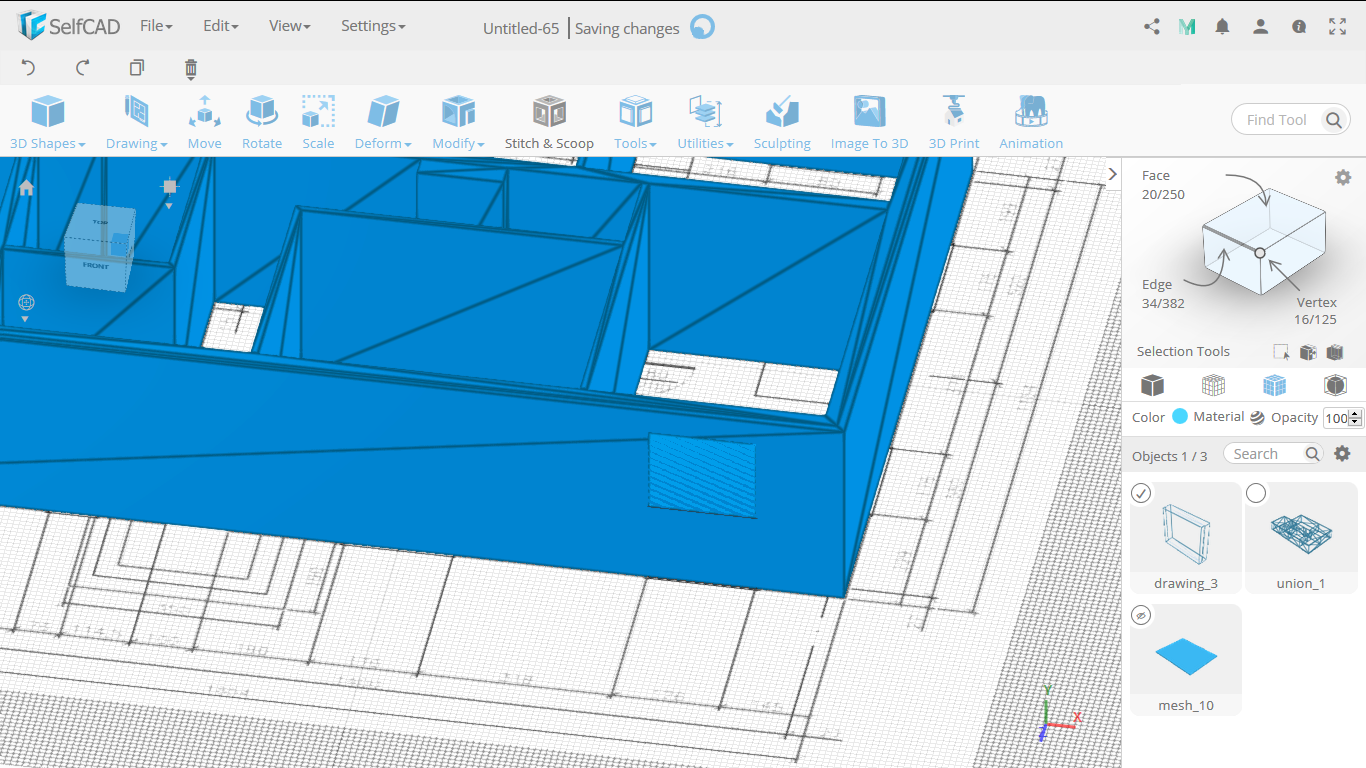Click the Share icon in header

point(1152,27)
